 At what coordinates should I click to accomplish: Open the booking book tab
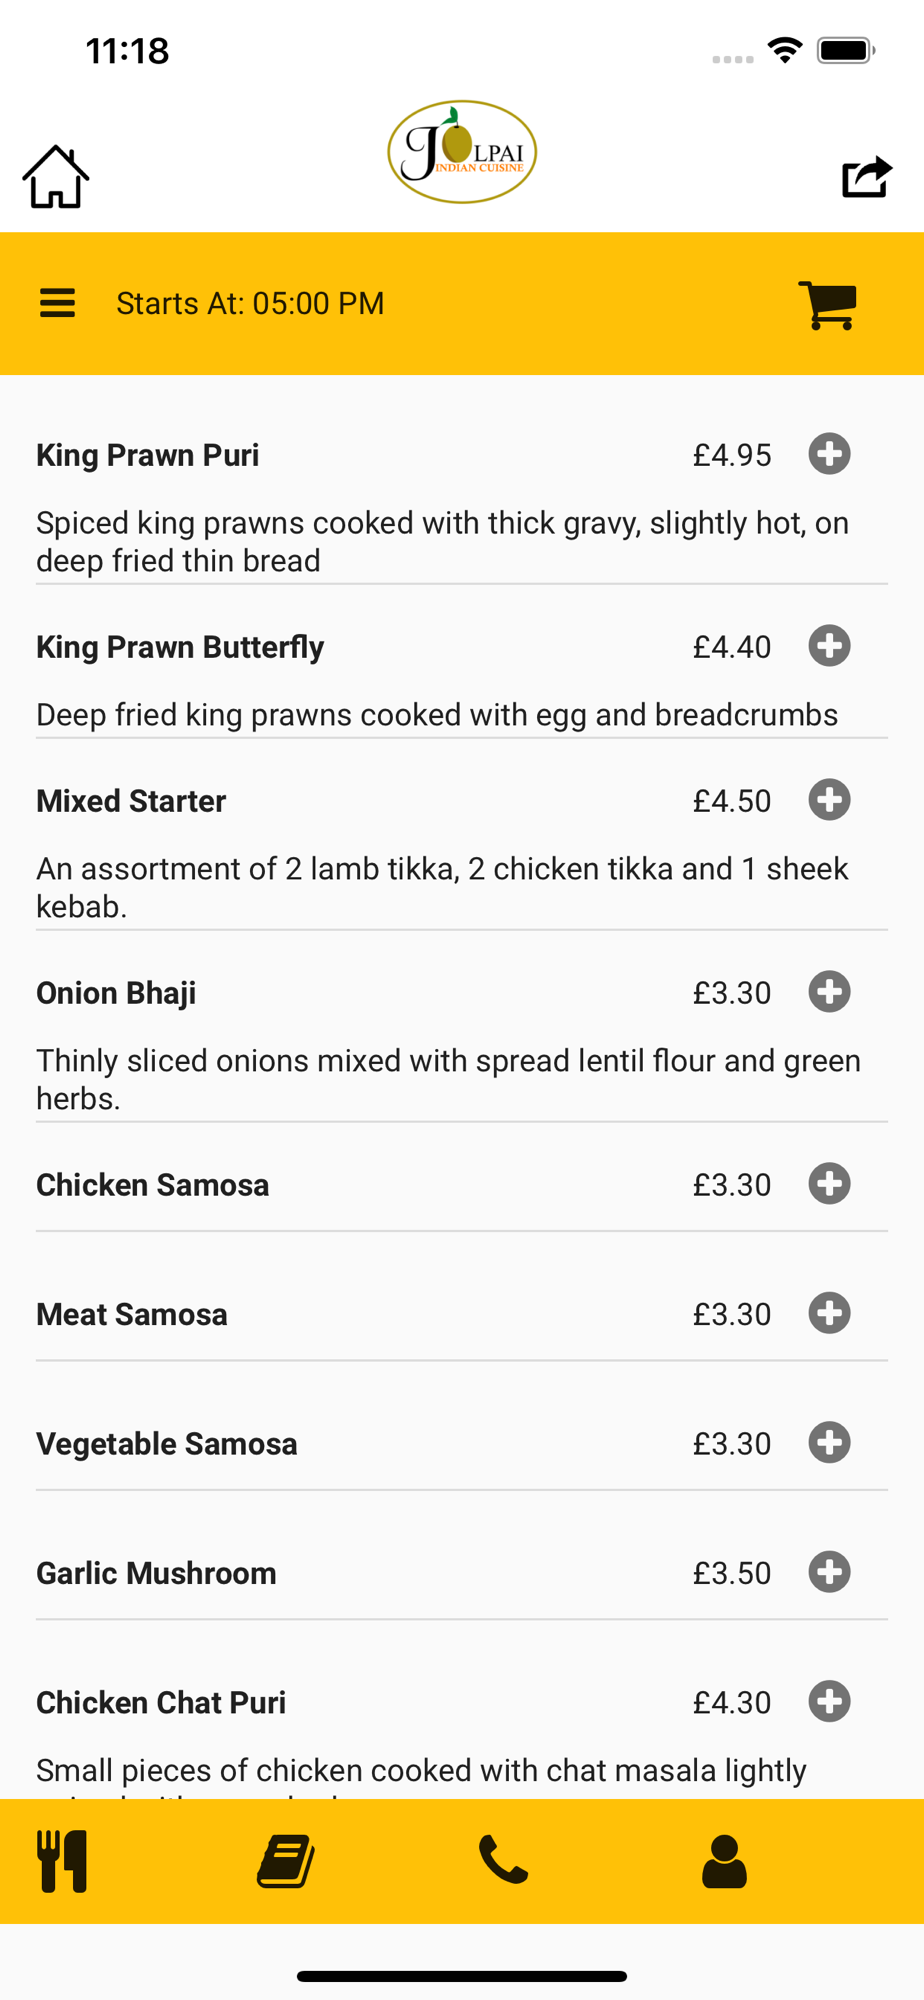click(x=286, y=1861)
